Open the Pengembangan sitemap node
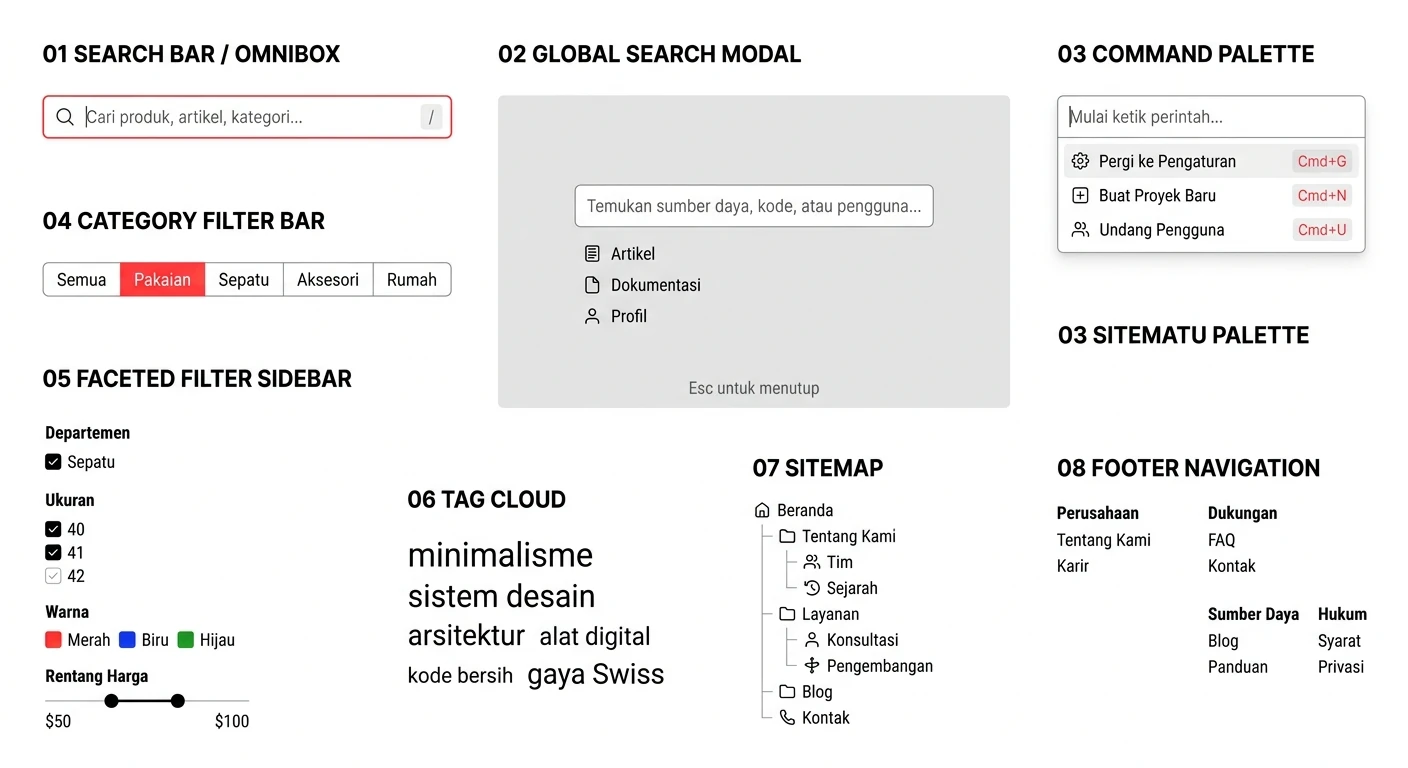The height and width of the screenshot is (768, 1408). pos(869,666)
